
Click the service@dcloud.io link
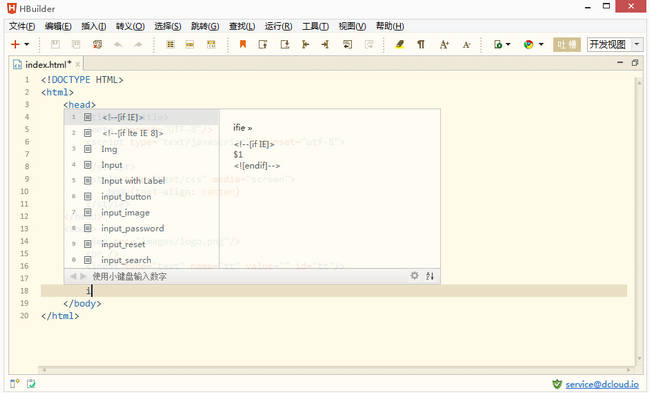click(602, 384)
